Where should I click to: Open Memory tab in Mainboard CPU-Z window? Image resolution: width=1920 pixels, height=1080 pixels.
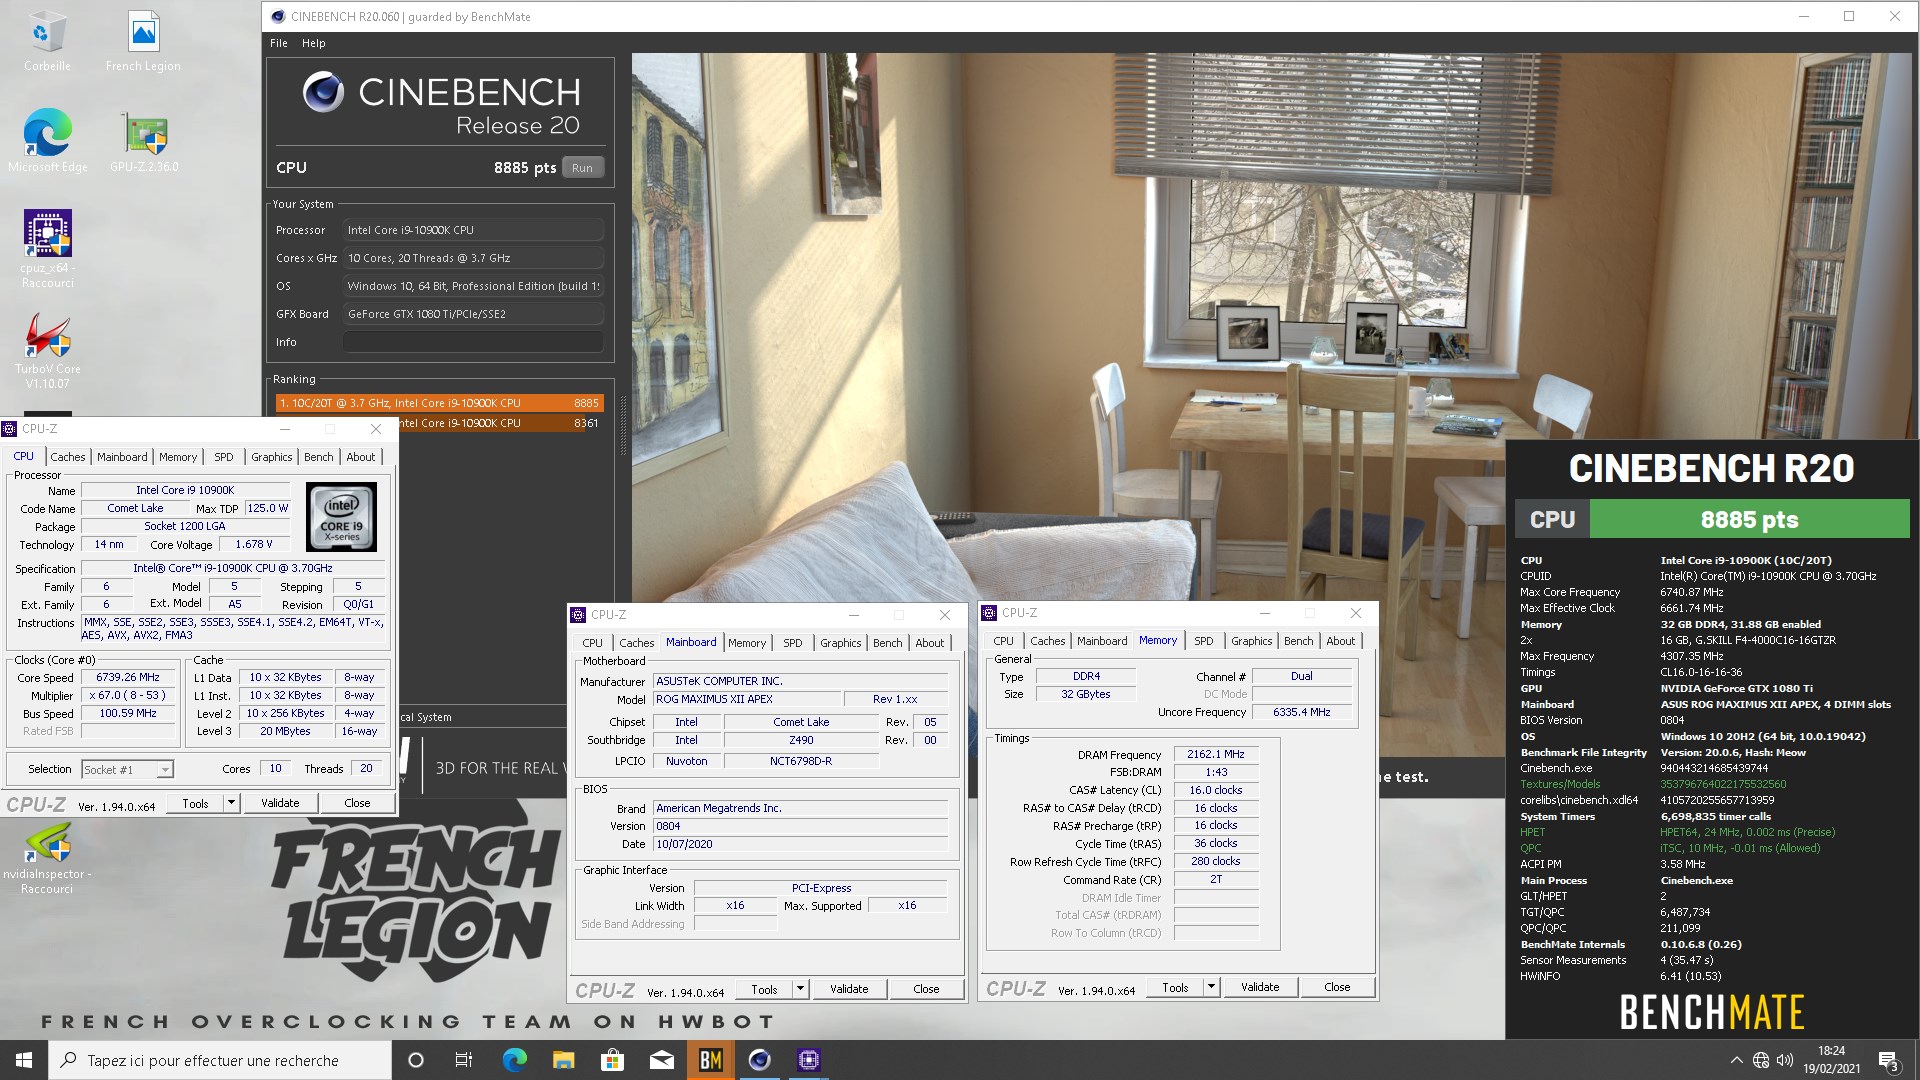747,643
